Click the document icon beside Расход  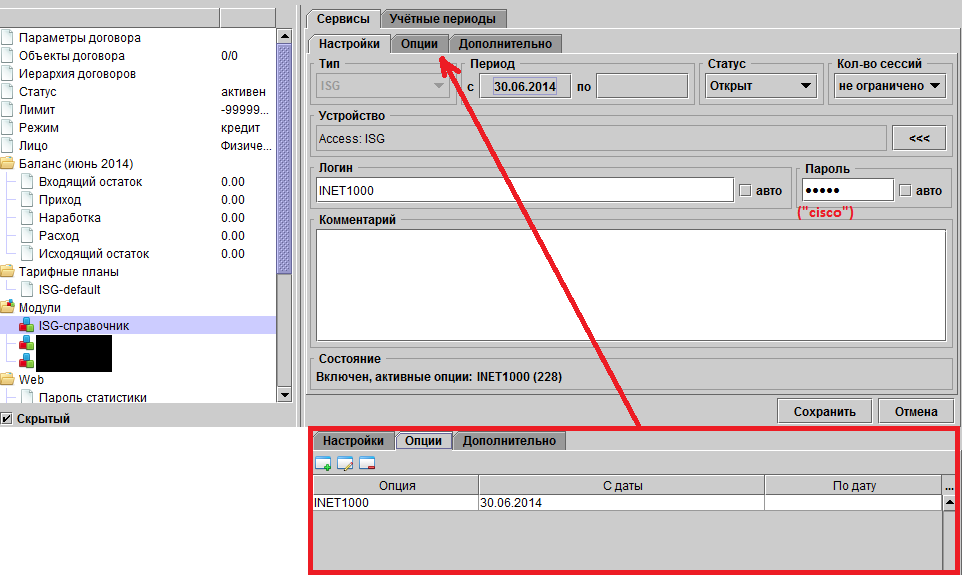[x=27, y=236]
